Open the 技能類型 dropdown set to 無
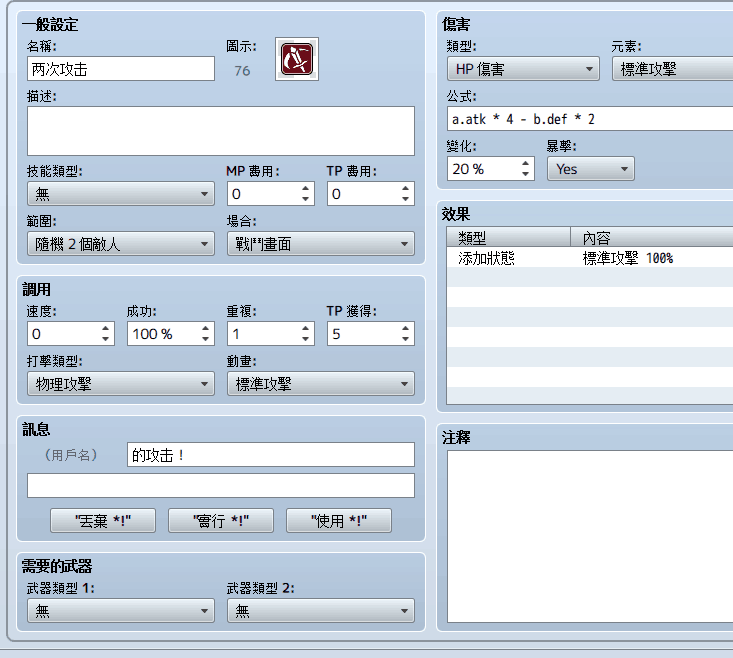Screen dimensions: 733x658 [x=121, y=193]
